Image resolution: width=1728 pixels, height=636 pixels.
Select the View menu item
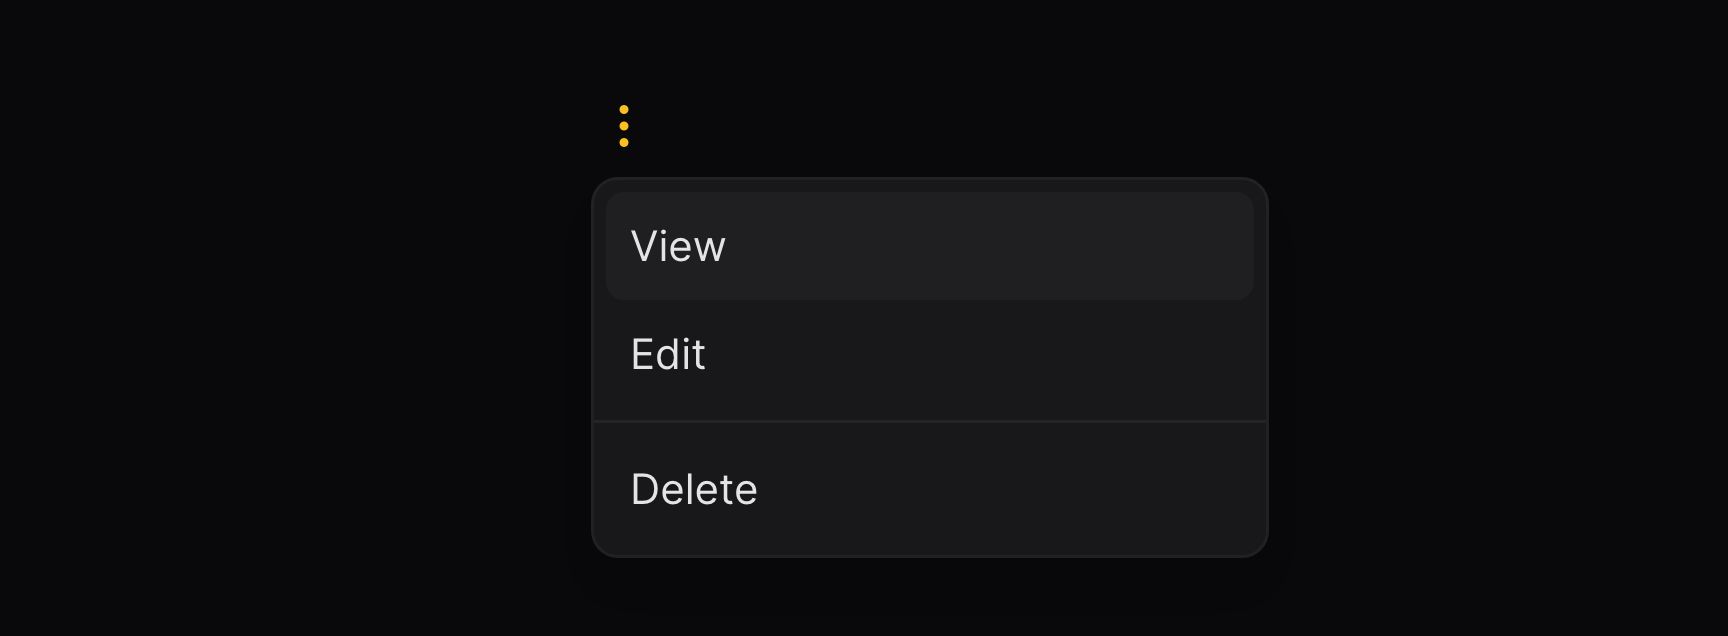(930, 246)
